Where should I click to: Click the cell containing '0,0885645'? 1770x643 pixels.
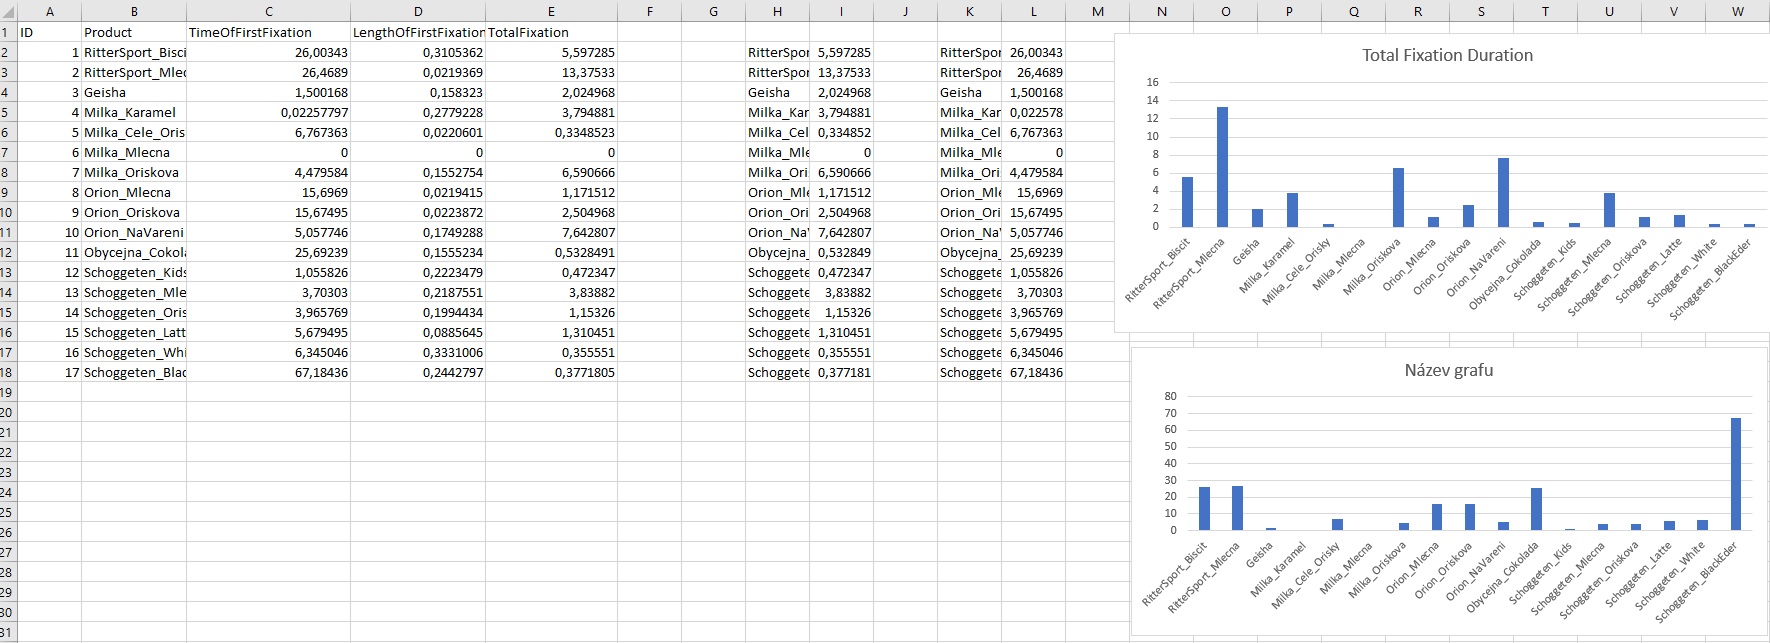[x=418, y=332]
